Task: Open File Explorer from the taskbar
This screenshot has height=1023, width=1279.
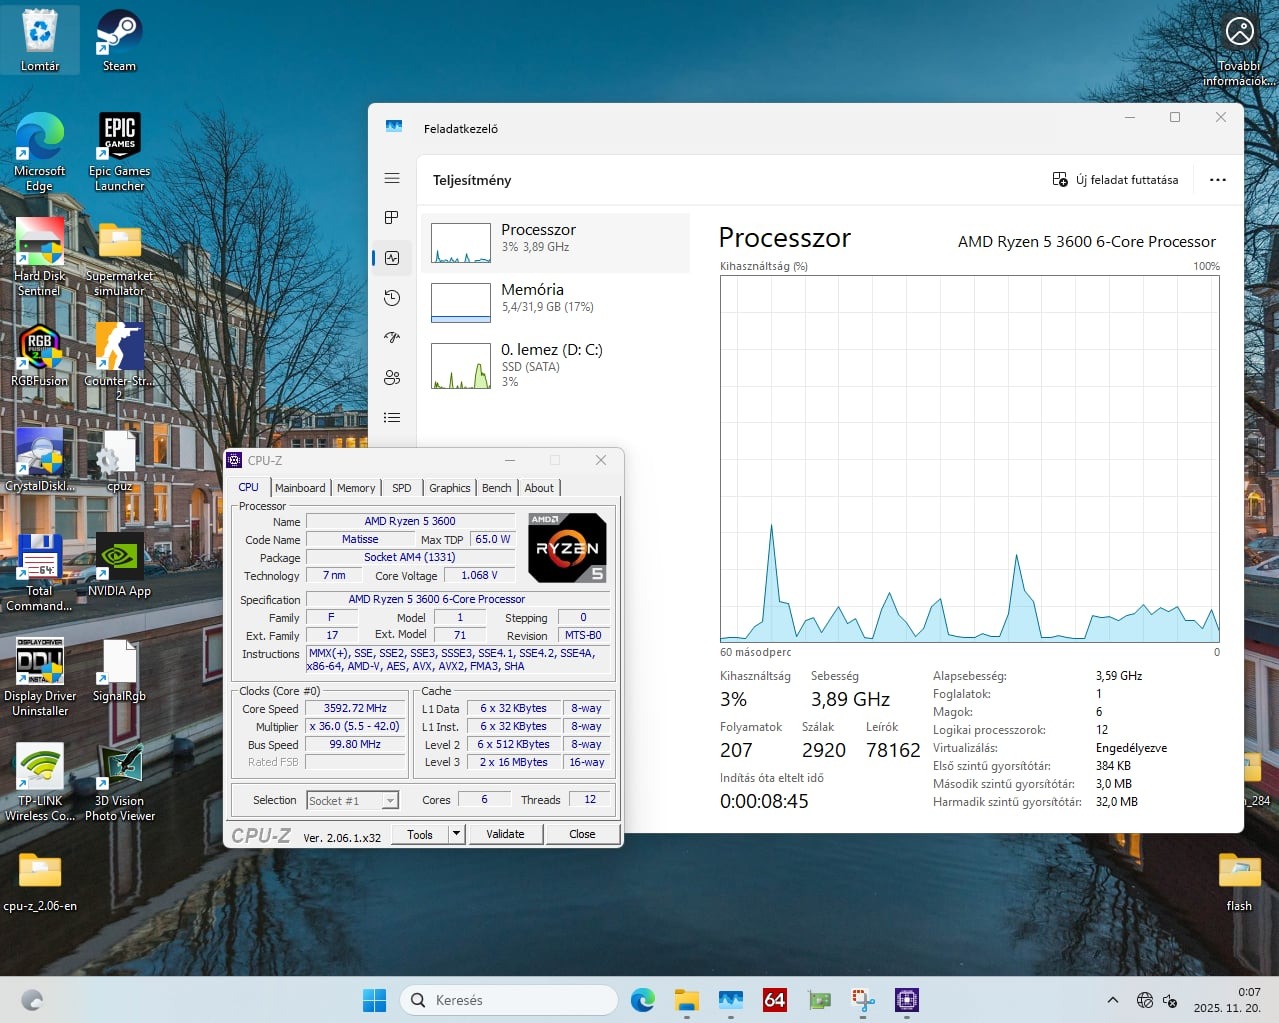Action: pos(686,1000)
